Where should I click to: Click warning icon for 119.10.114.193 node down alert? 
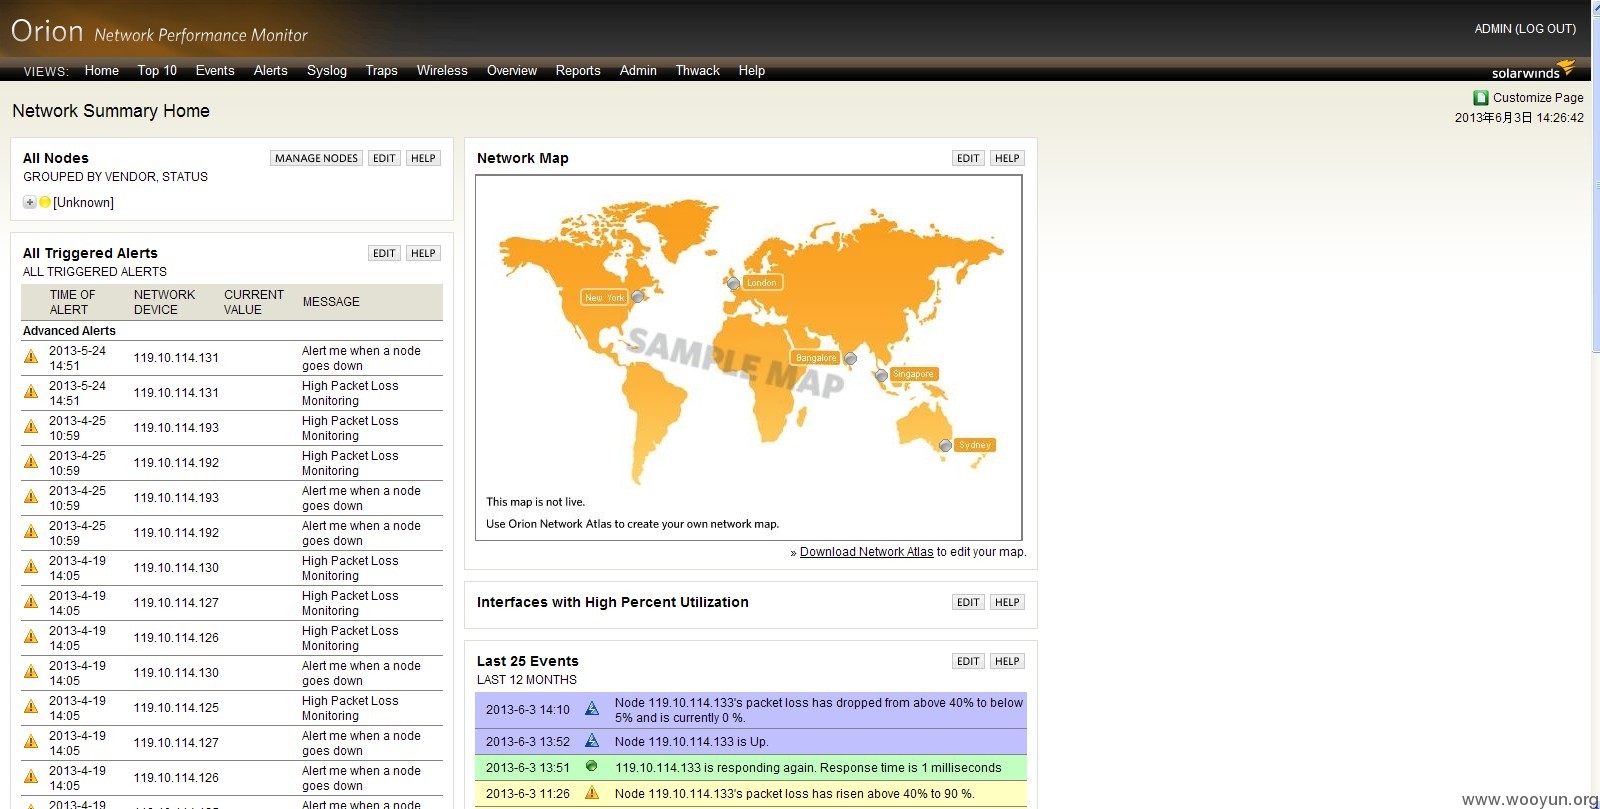pos(31,497)
